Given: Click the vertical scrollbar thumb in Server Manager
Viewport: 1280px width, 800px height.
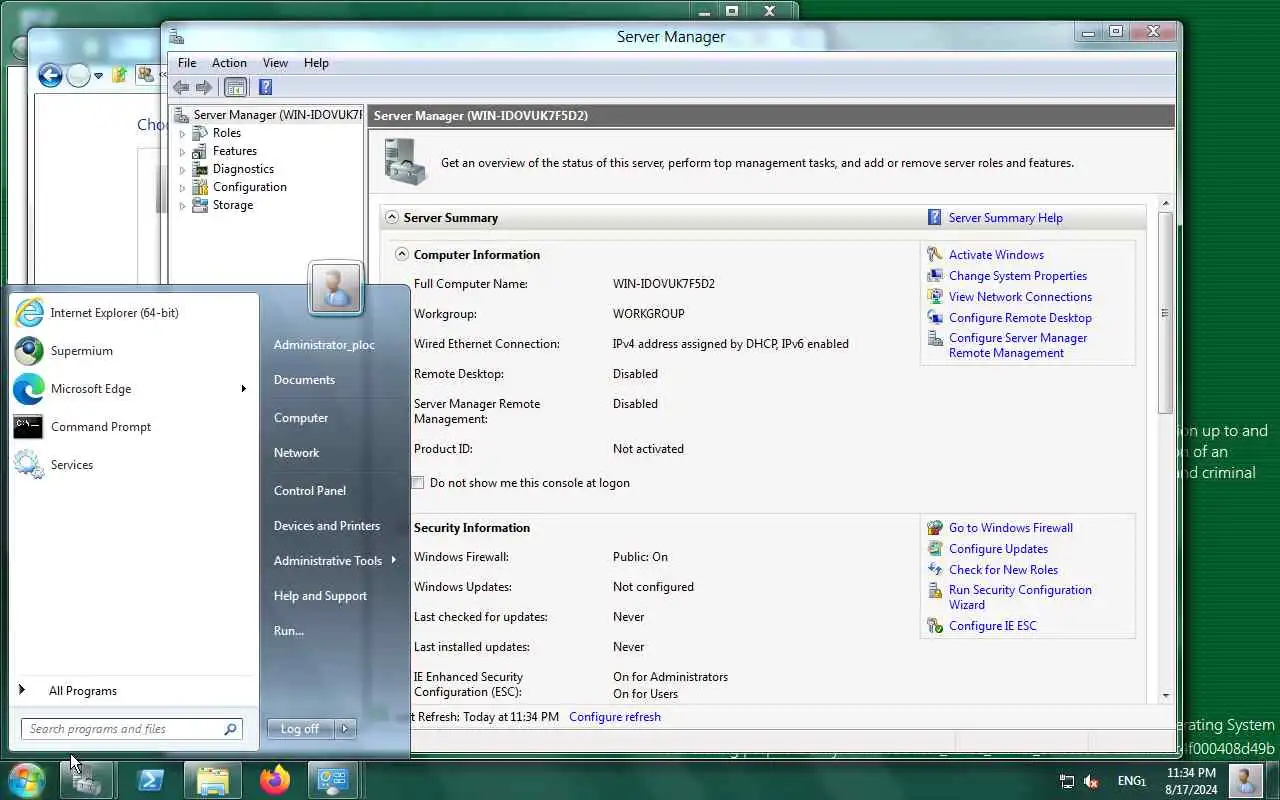Looking at the screenshot, I should (x=1165, y=312).
